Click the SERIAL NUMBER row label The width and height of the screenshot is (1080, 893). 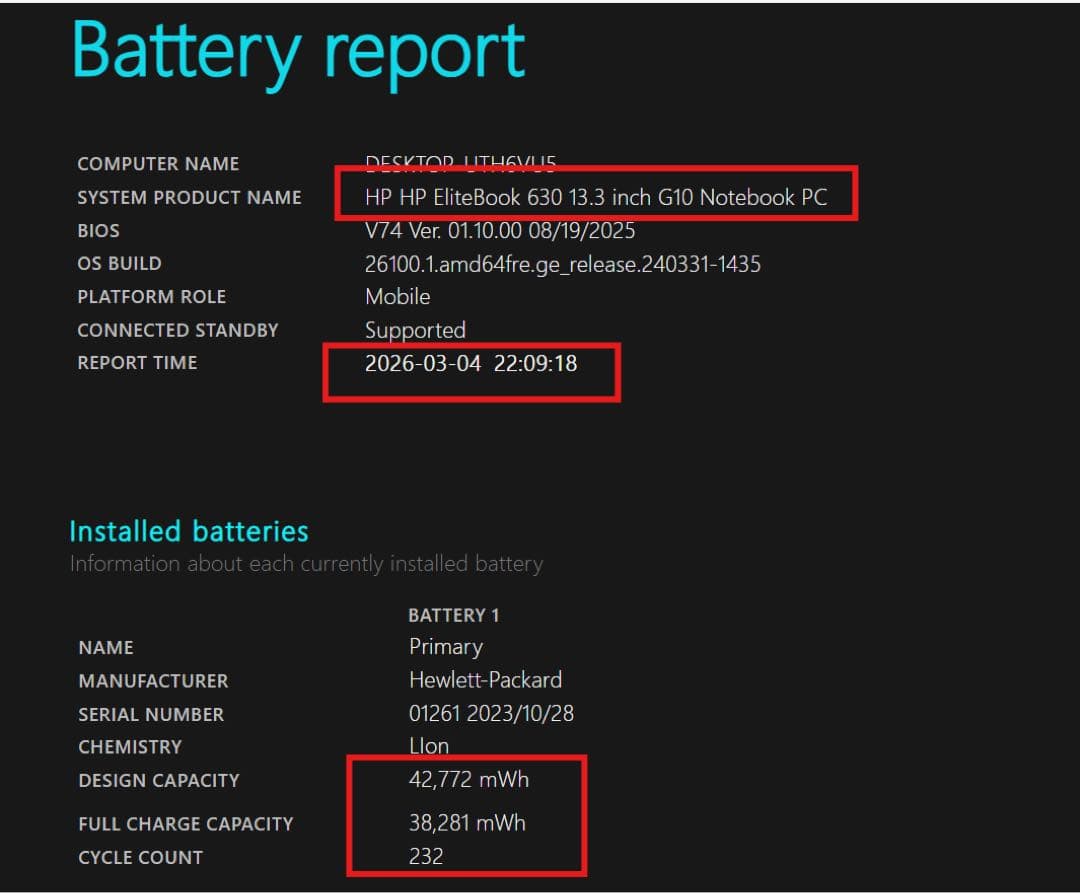pos(151,715)
